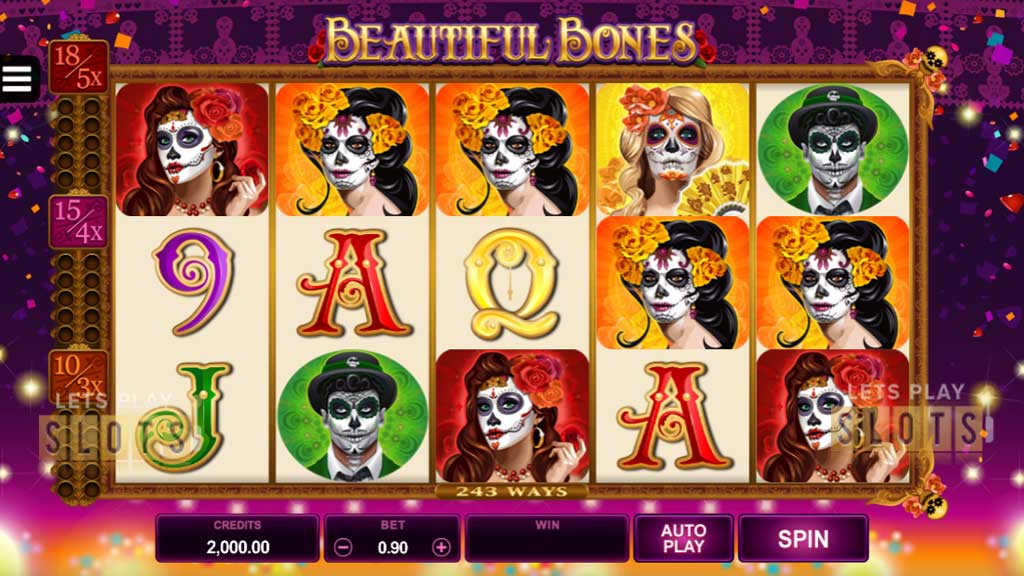This screenshot has height=576, width=1024.
Task: Click the green J symbol
Action: (185, 417)
